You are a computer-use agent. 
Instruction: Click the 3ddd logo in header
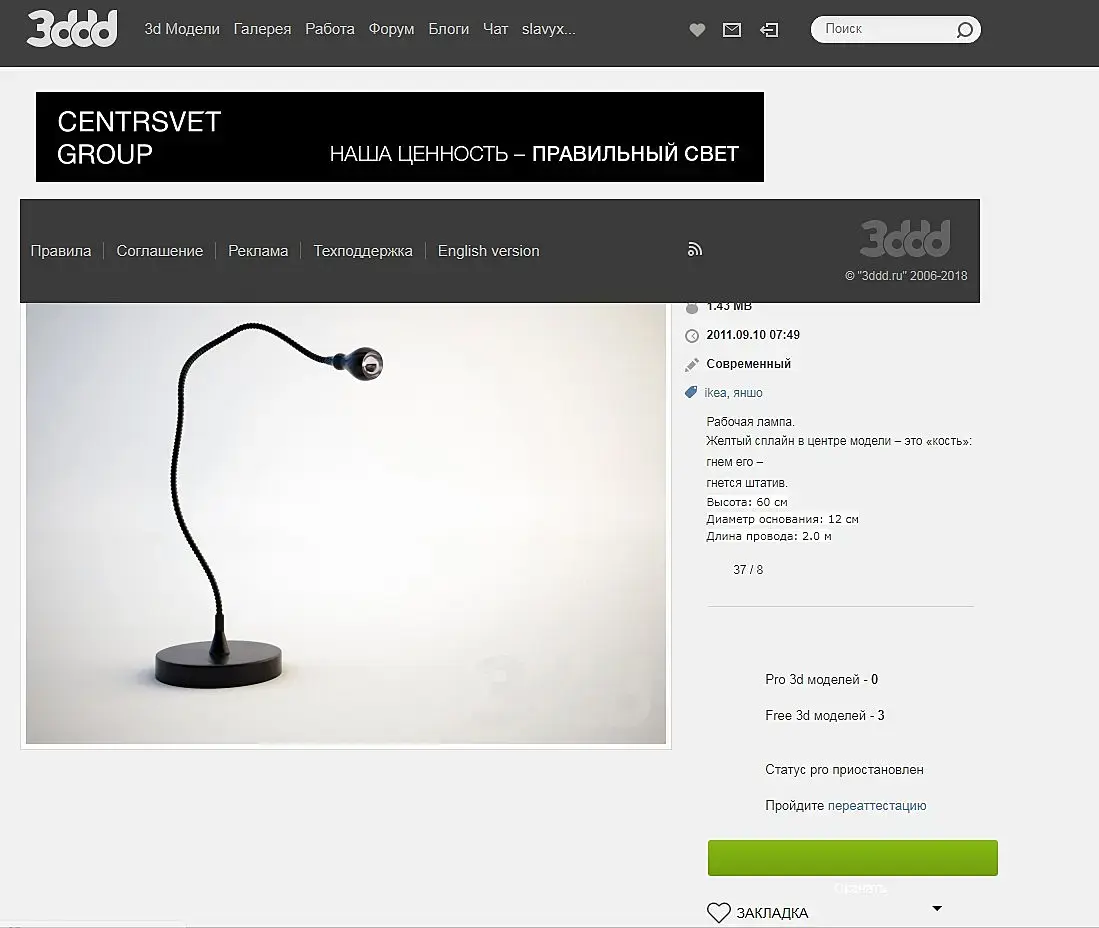(x=72, y=29)
